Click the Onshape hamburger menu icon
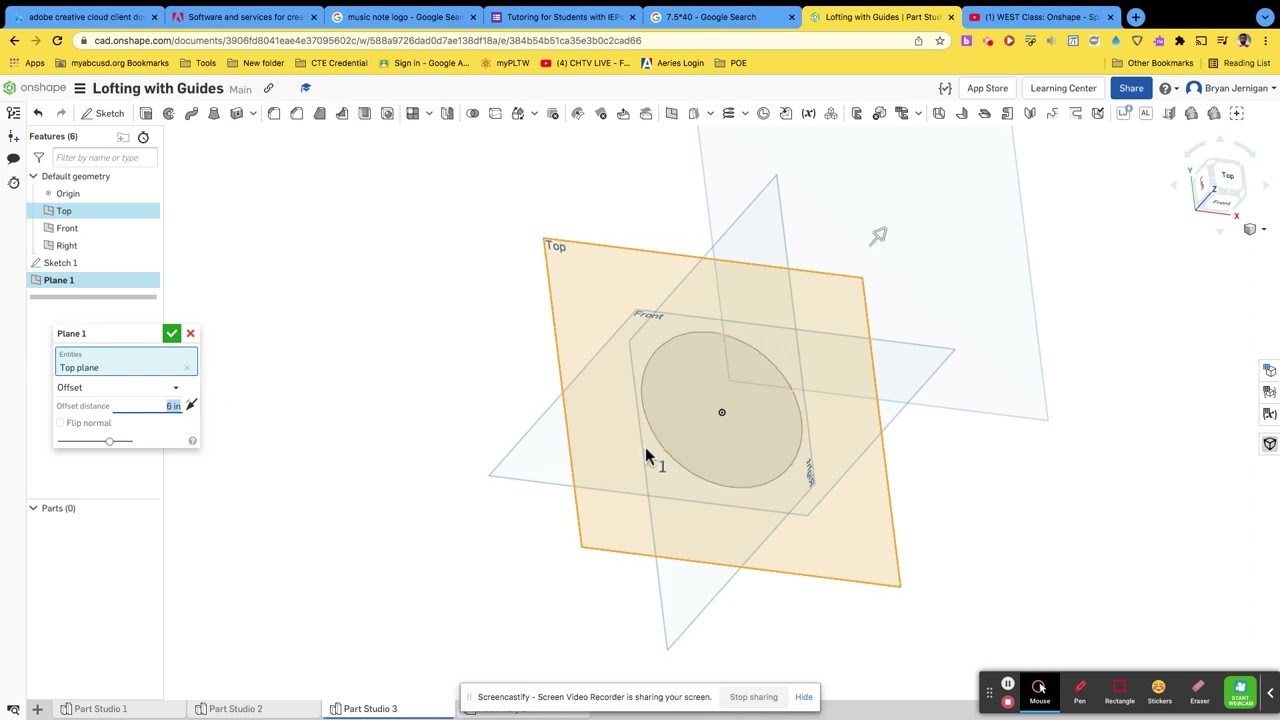This screenshot has height=720, width=1280. pyautogui.click(x=80, y=88)
